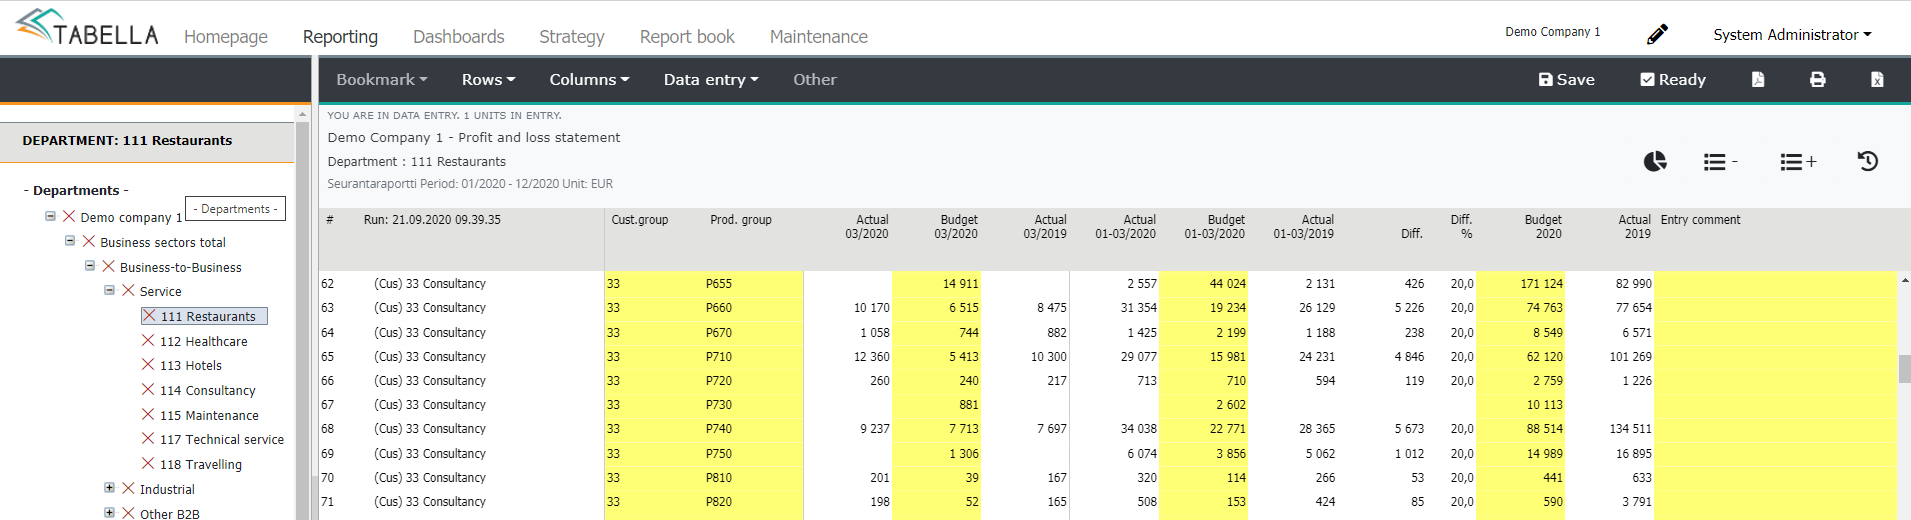Viewport: 1911px width, 520px height.
Task: Save the data entry
Action: 1566,79
